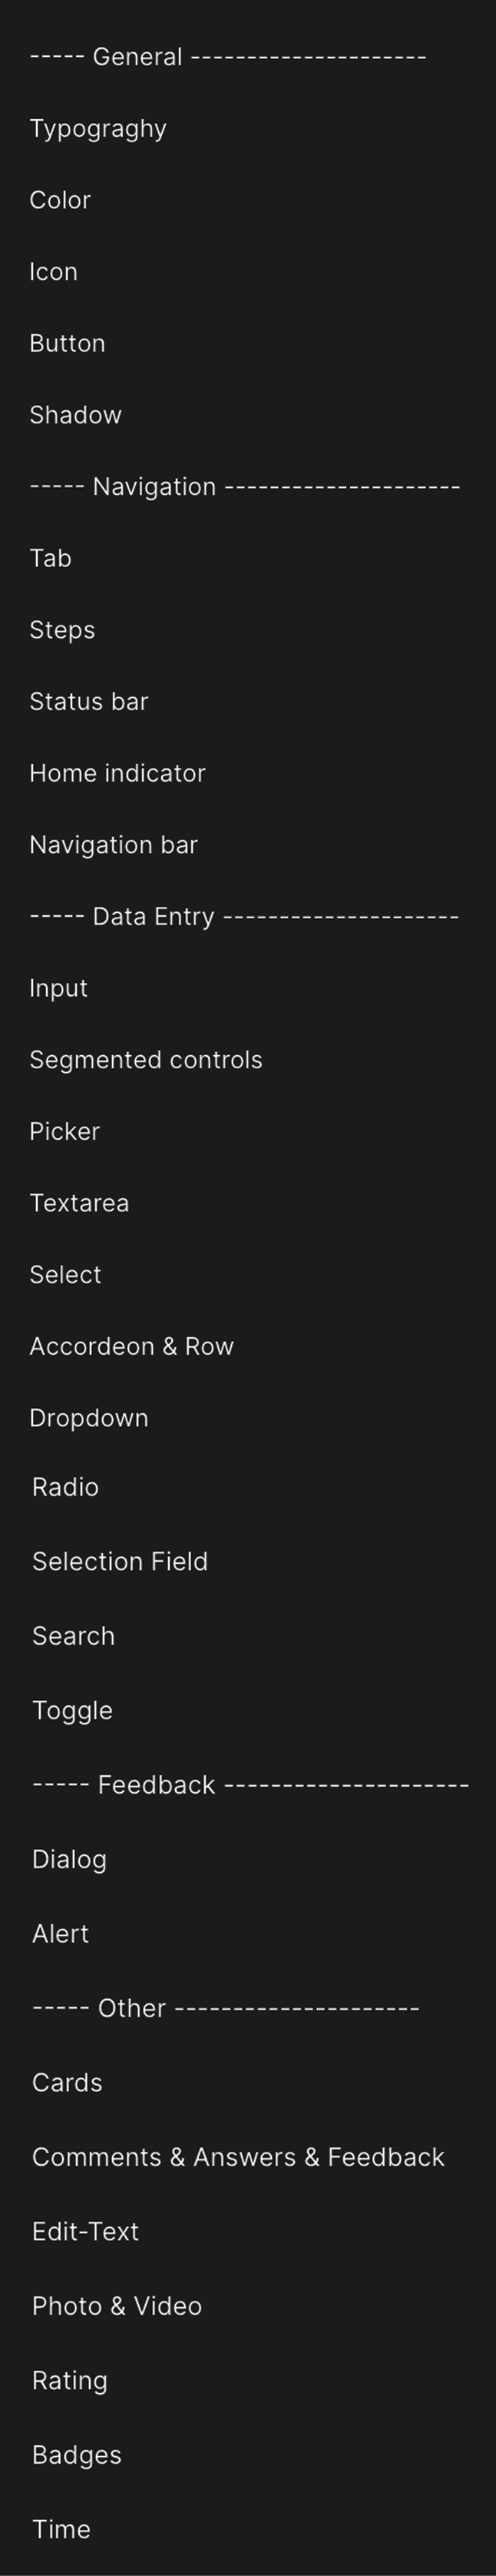Select the Segmented controls page
The image size is (496, 2576).
coord(145,1060)
